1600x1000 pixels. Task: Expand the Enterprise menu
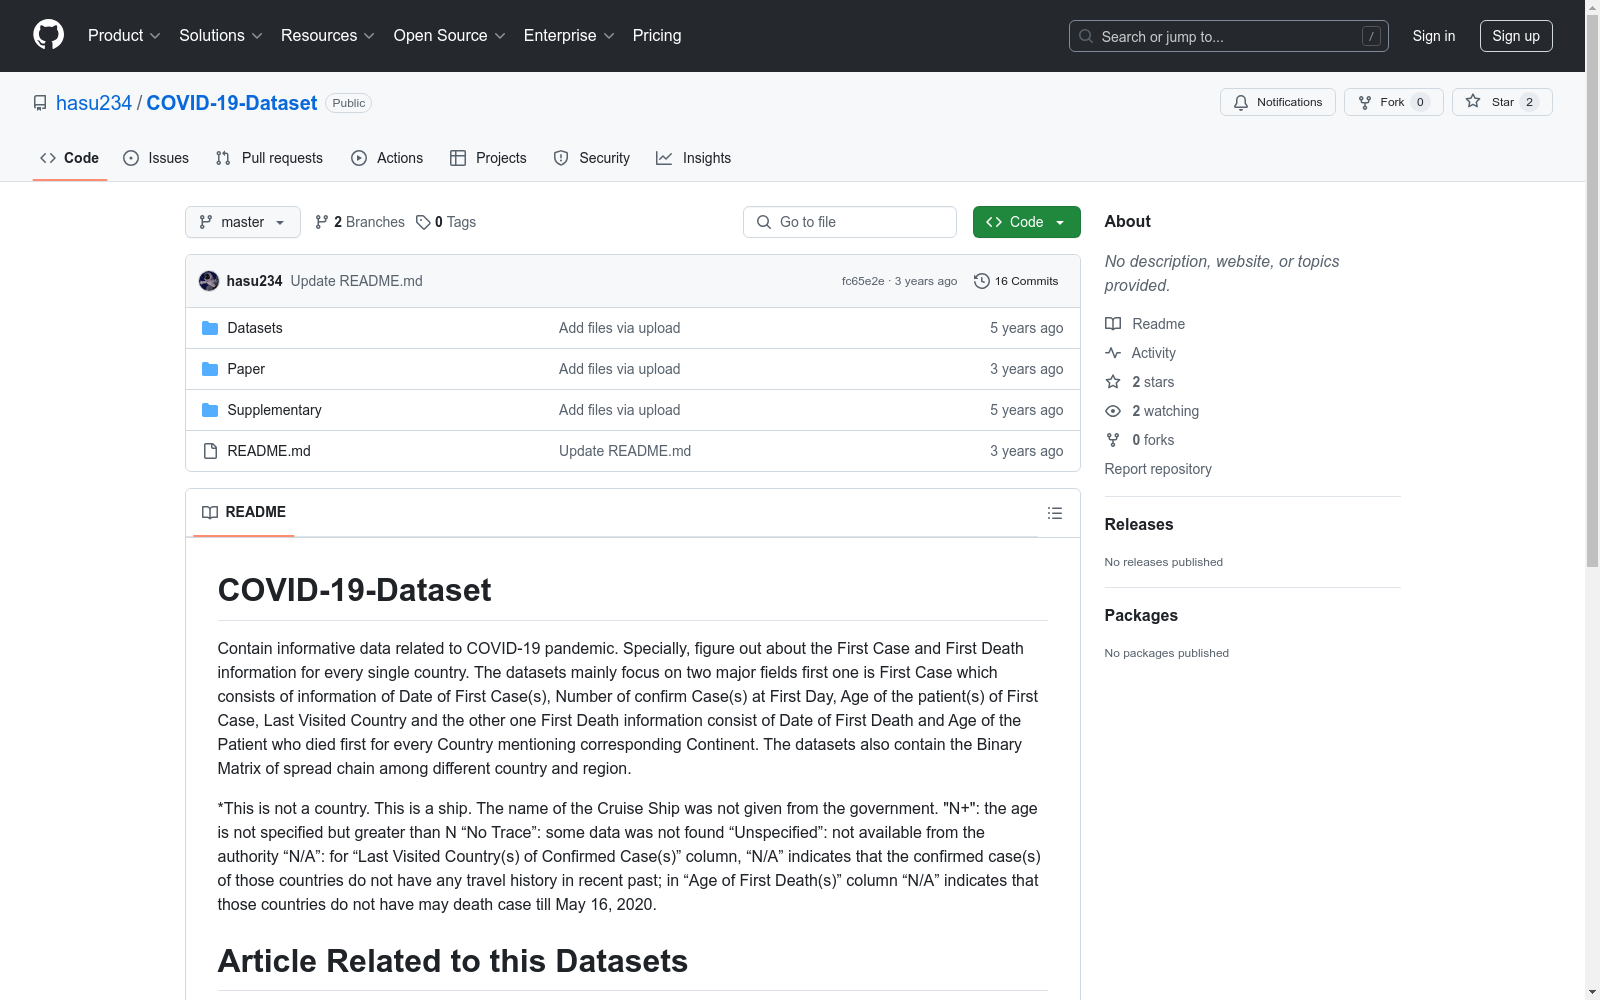point(569,36)
